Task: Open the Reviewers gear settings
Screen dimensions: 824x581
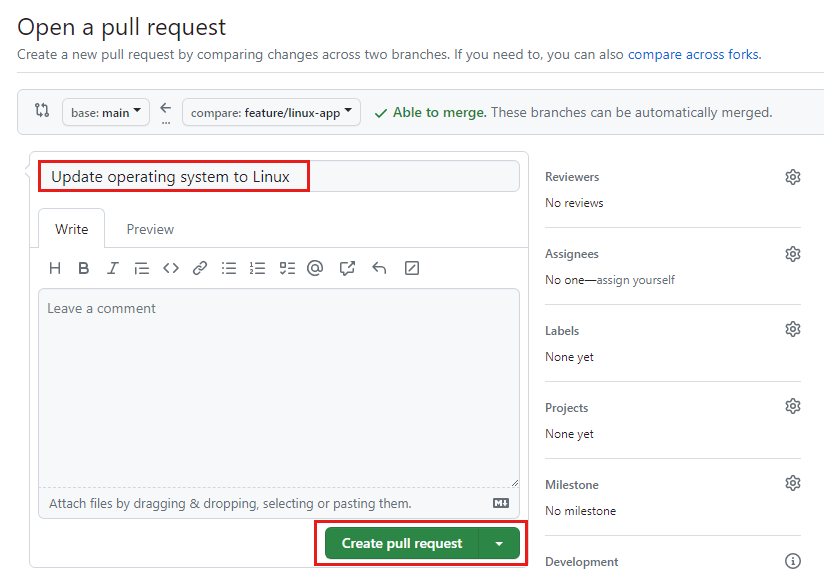Action: click(792, 177)
